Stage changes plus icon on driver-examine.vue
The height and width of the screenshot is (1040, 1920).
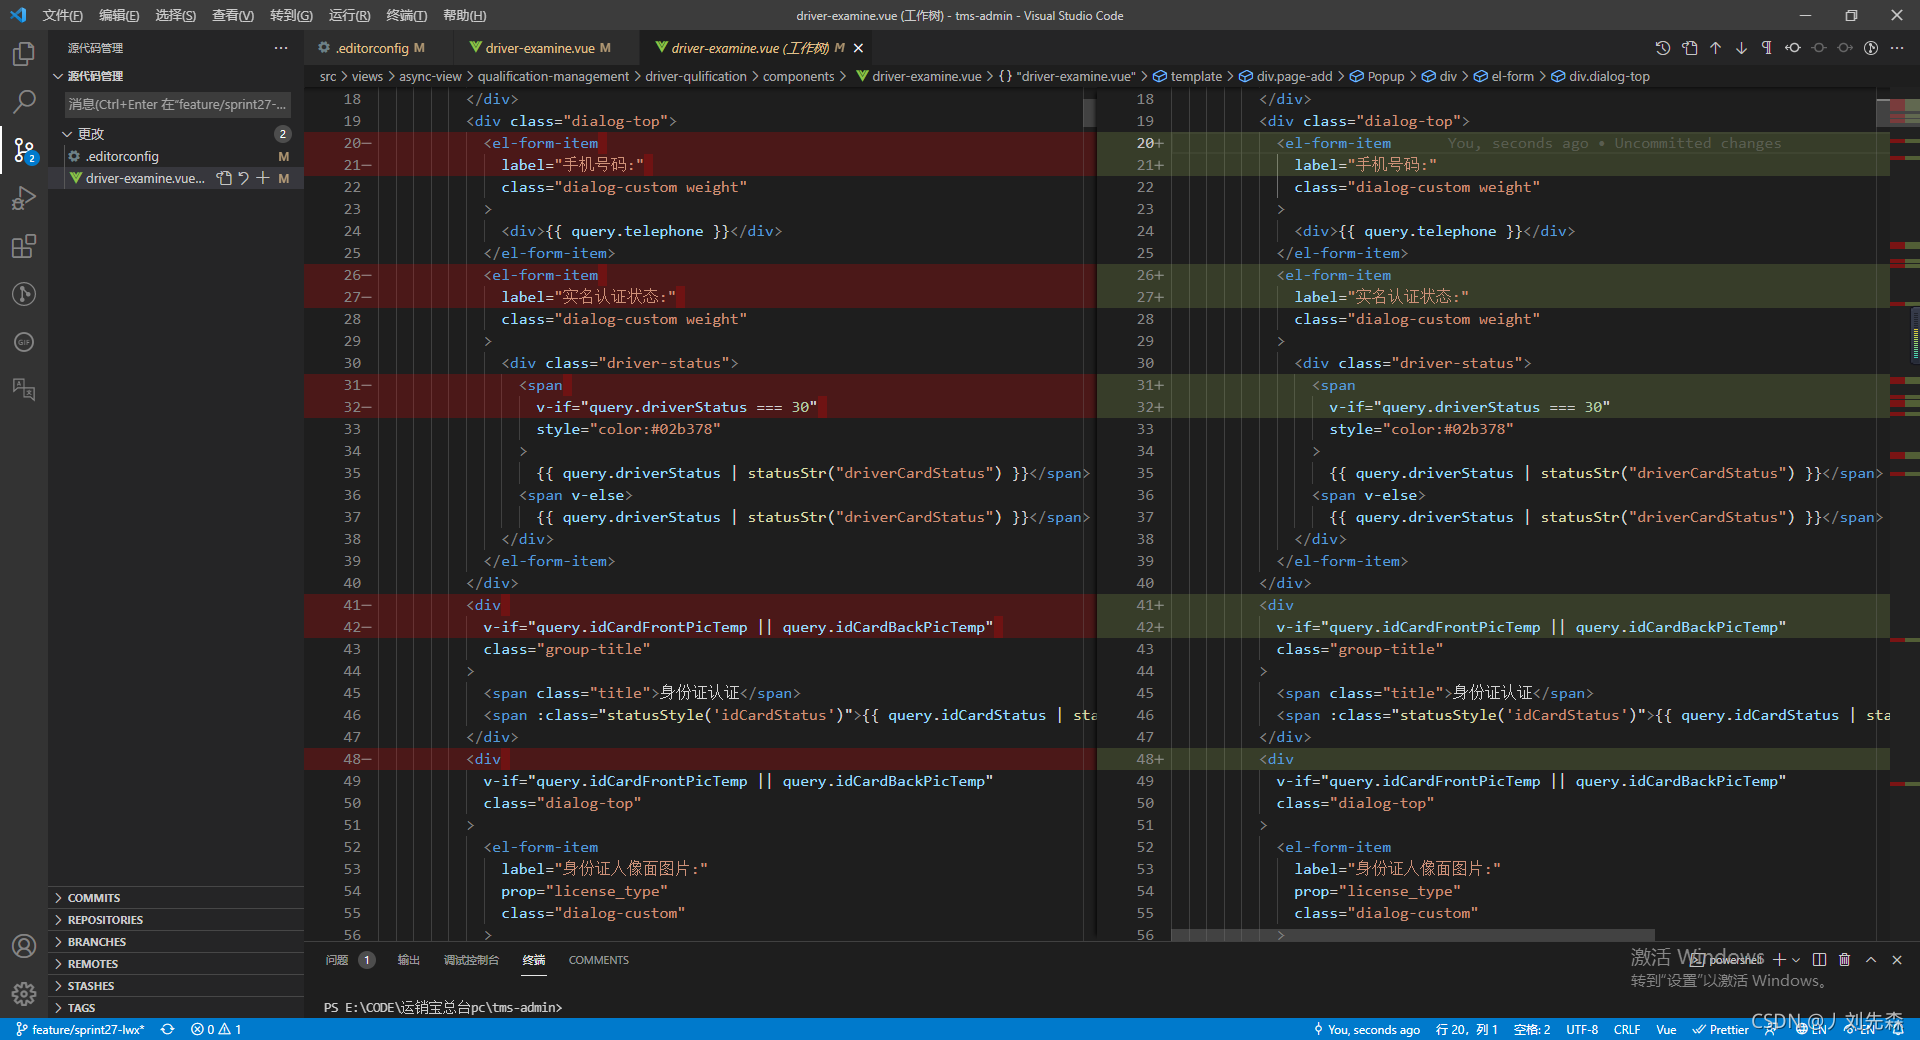[x=263, y=178]
